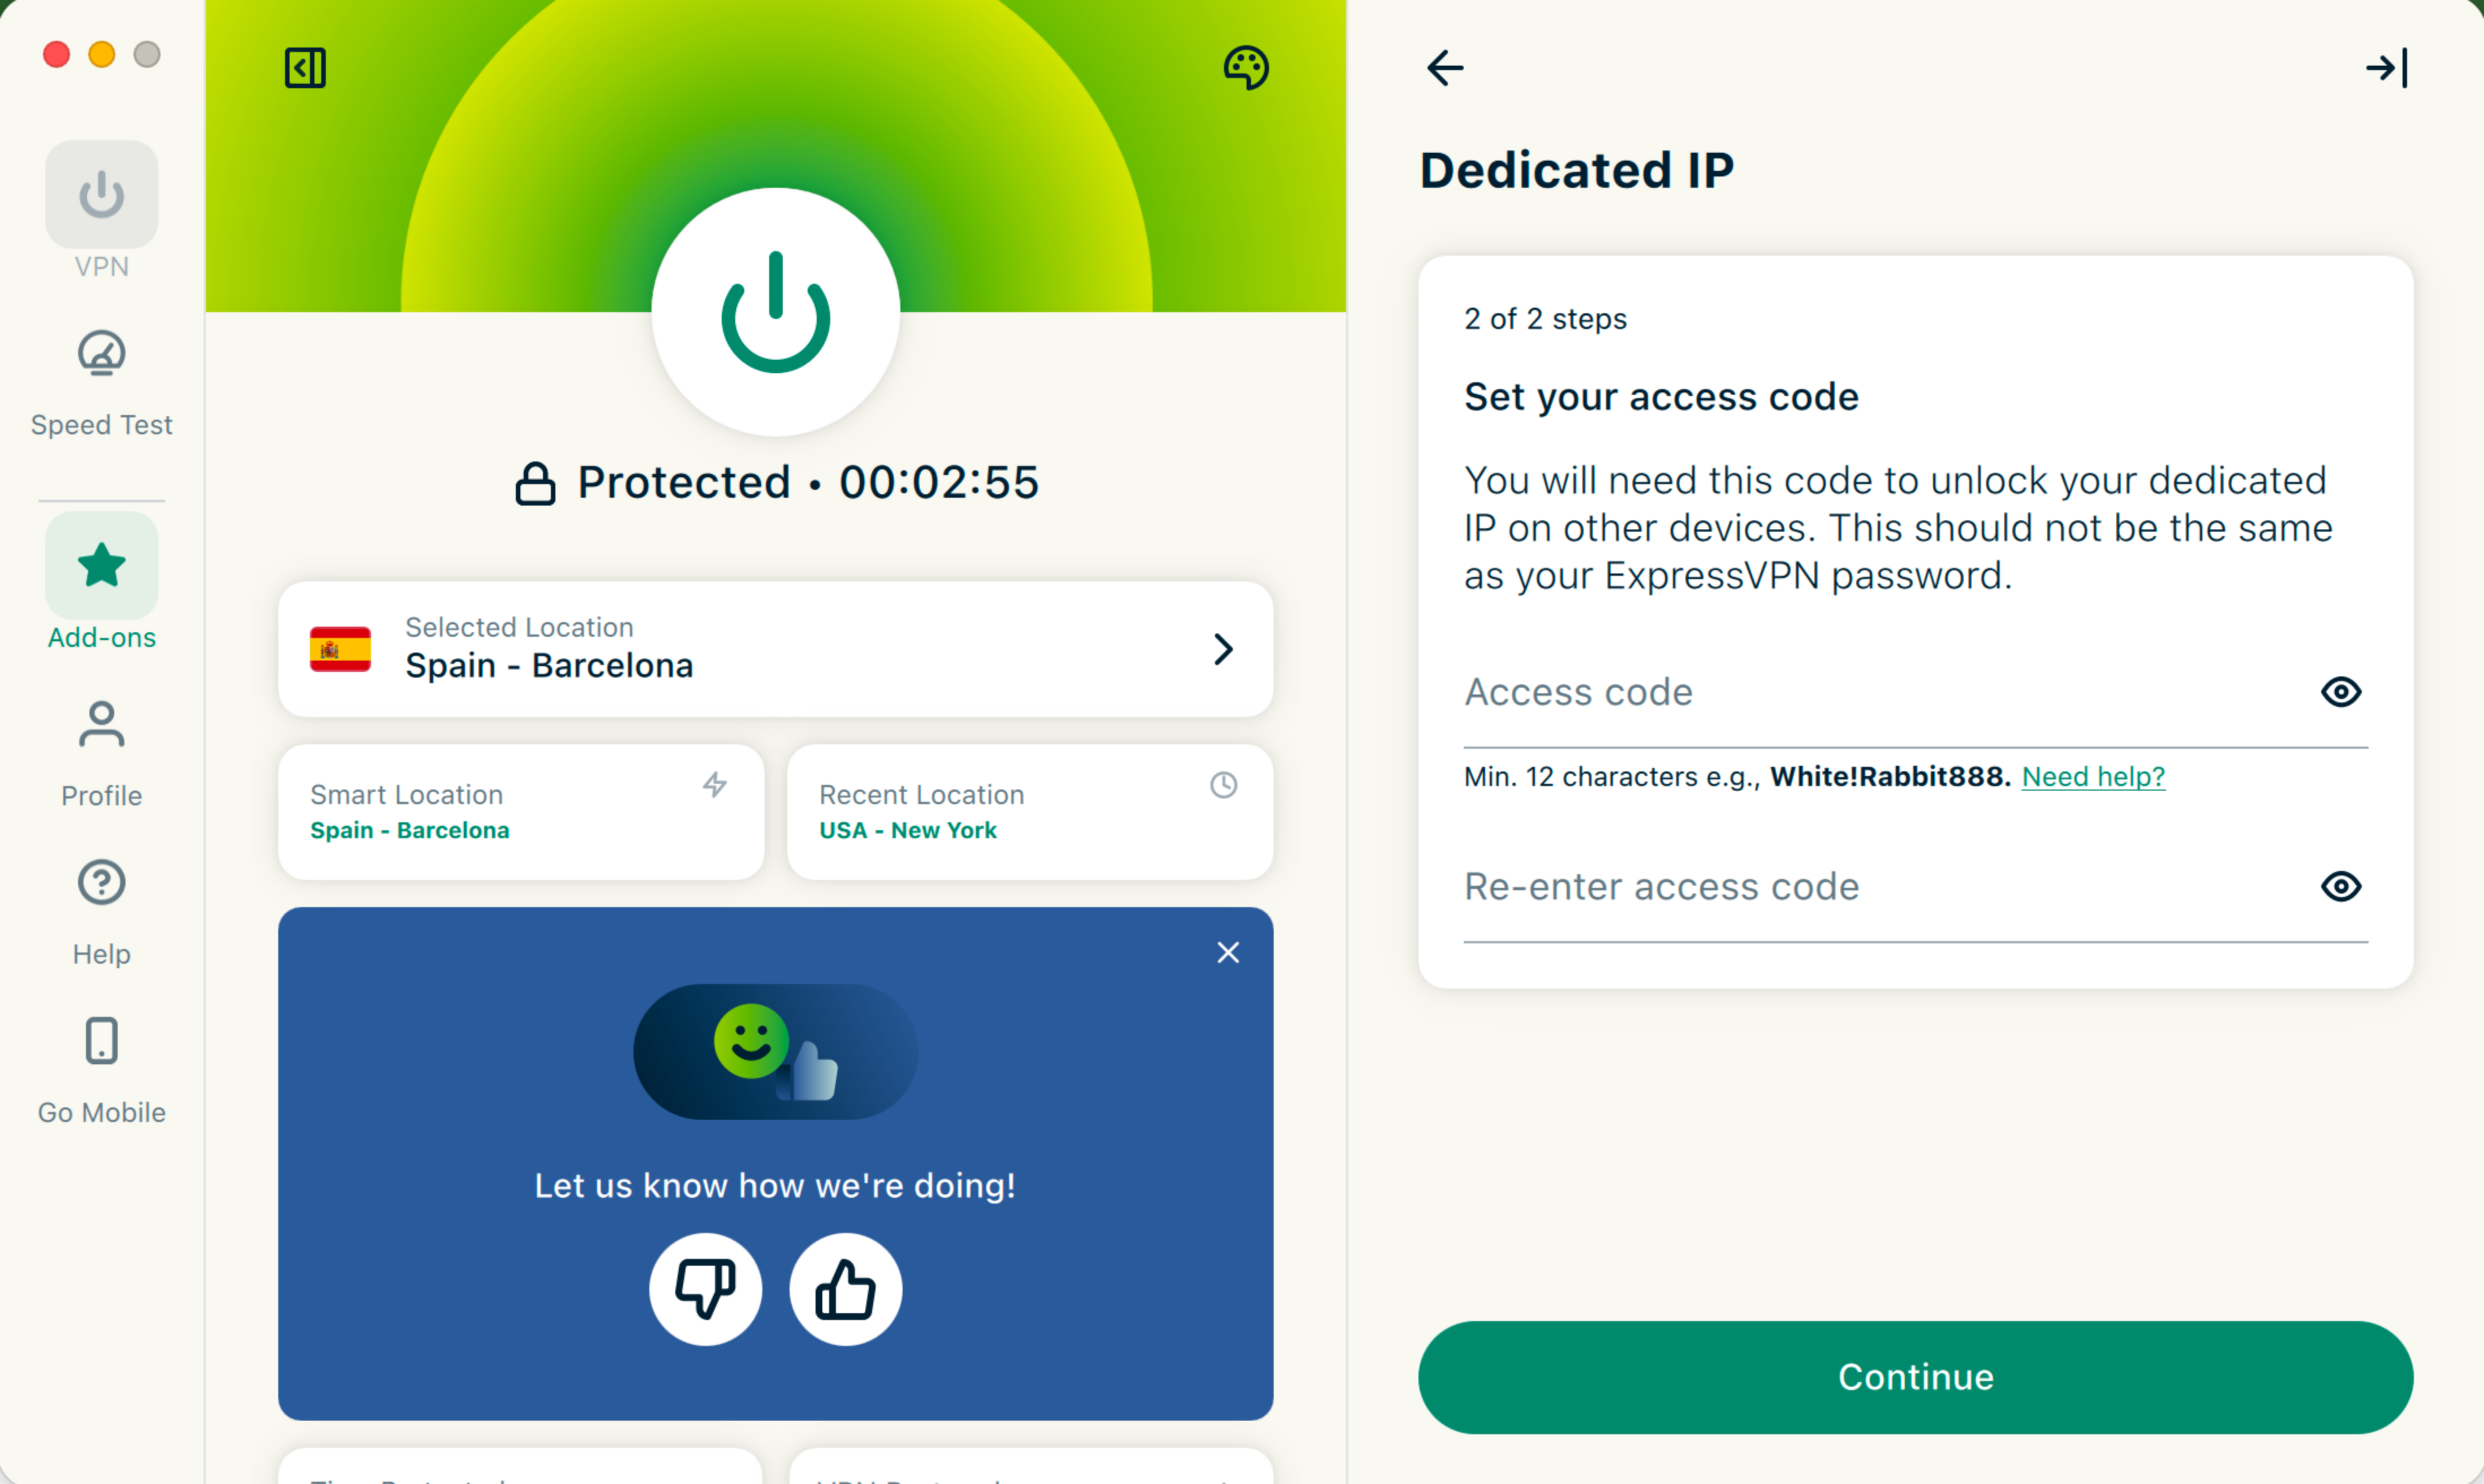Show the Access code with the eye icon
Image resolution: width=2484 pixels, height=1484 pixels.
coord(2340,692)
